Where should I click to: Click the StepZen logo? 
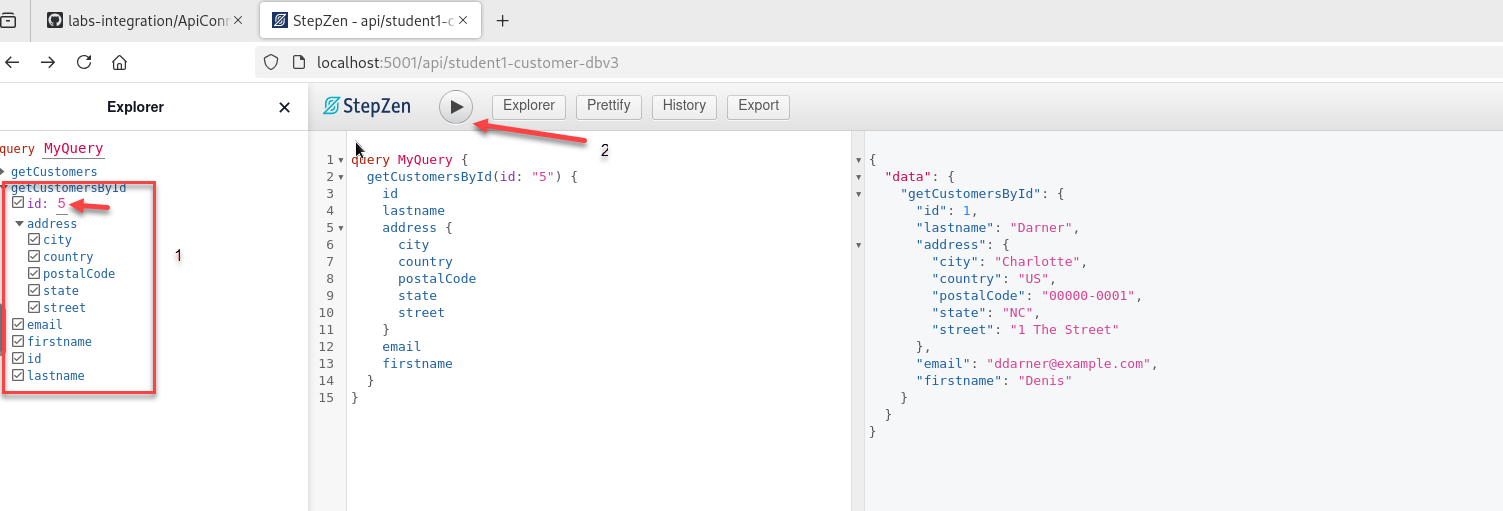[x=367, y=106]
